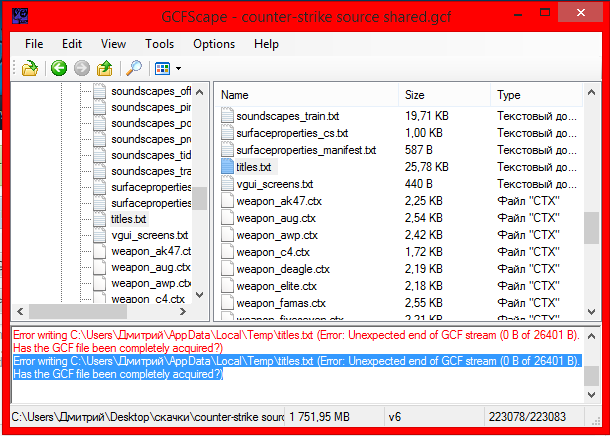Click the 25,78 KB size cell
This screenshot has height=436, width=610.
[x=426, y=167]
